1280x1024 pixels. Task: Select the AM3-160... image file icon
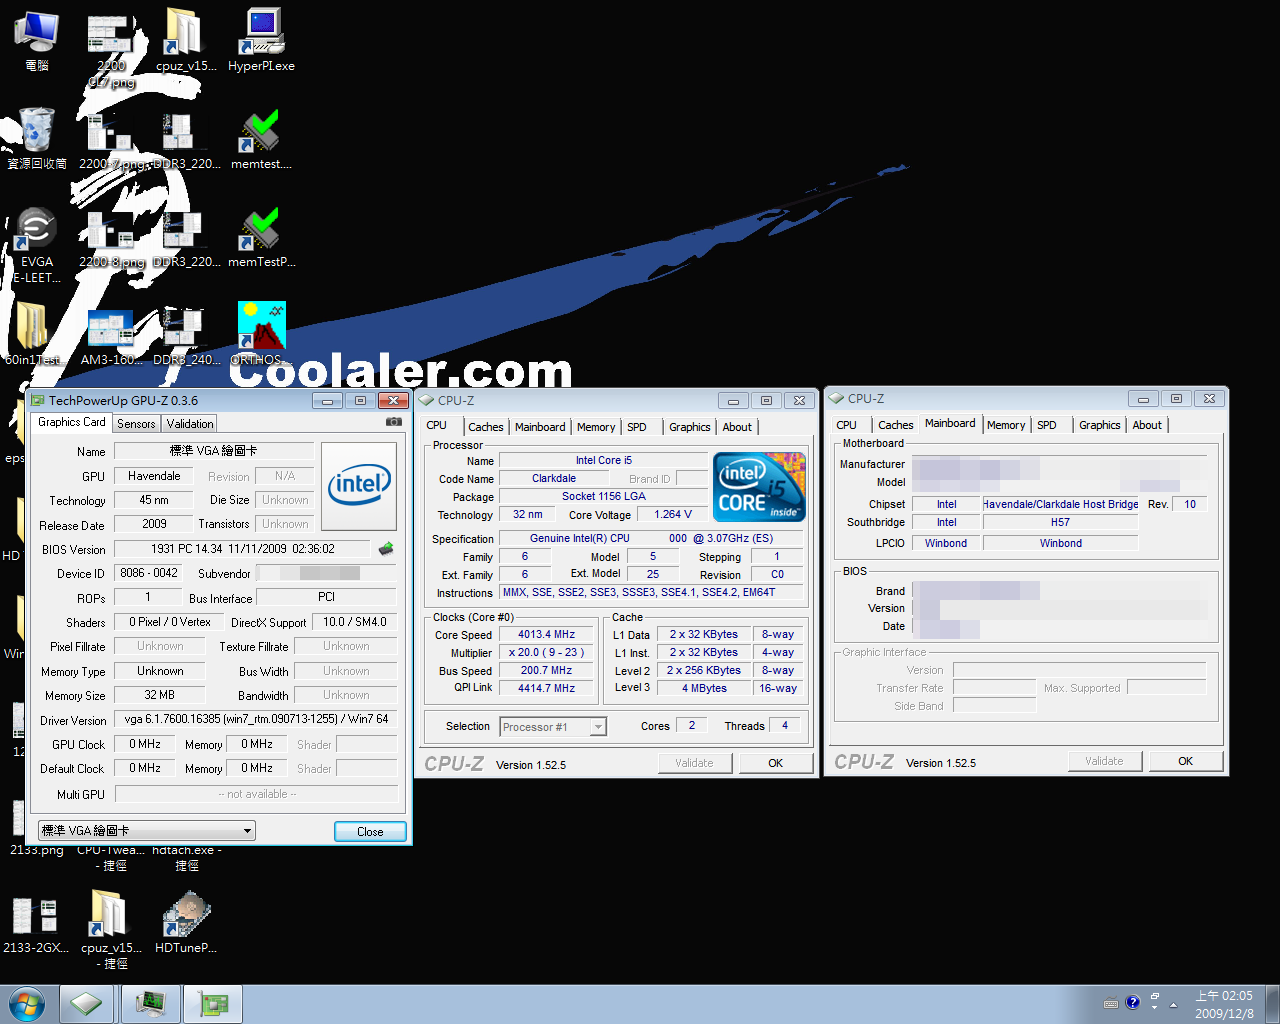(111, 334)
